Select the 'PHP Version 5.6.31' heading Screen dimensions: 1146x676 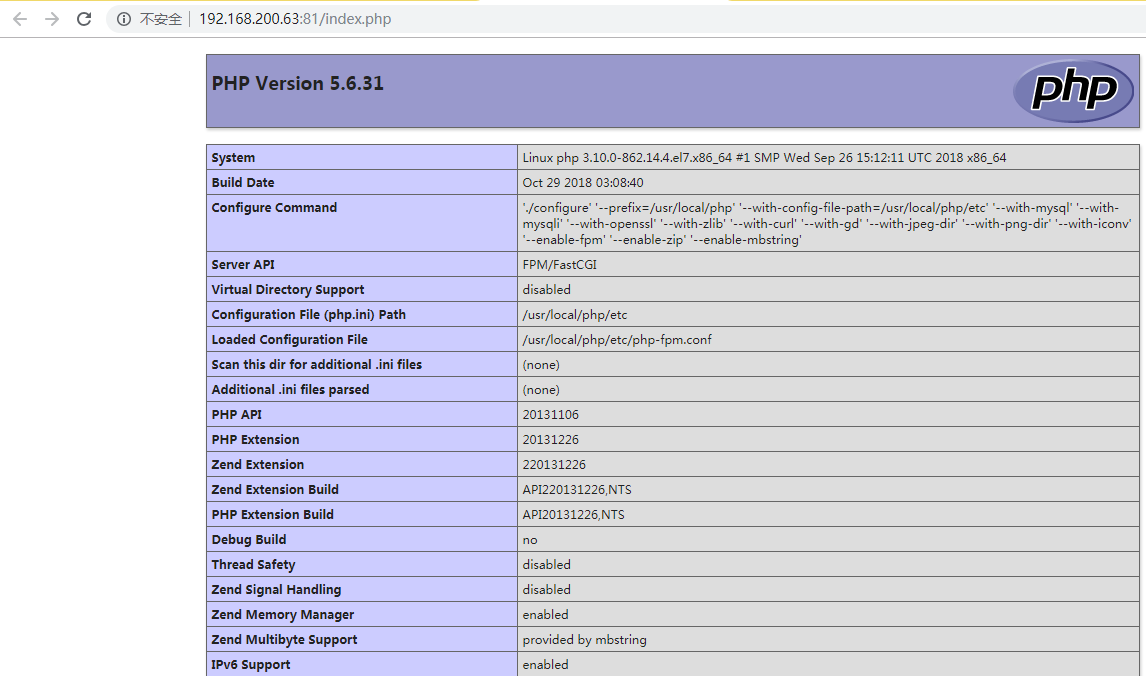pyautogui.click(x=297, y=83)
